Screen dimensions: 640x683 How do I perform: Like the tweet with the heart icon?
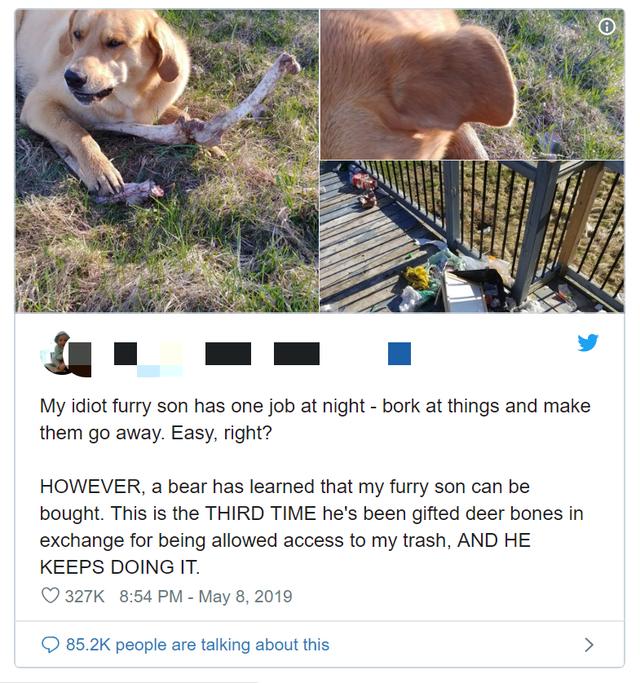point(50,595)
